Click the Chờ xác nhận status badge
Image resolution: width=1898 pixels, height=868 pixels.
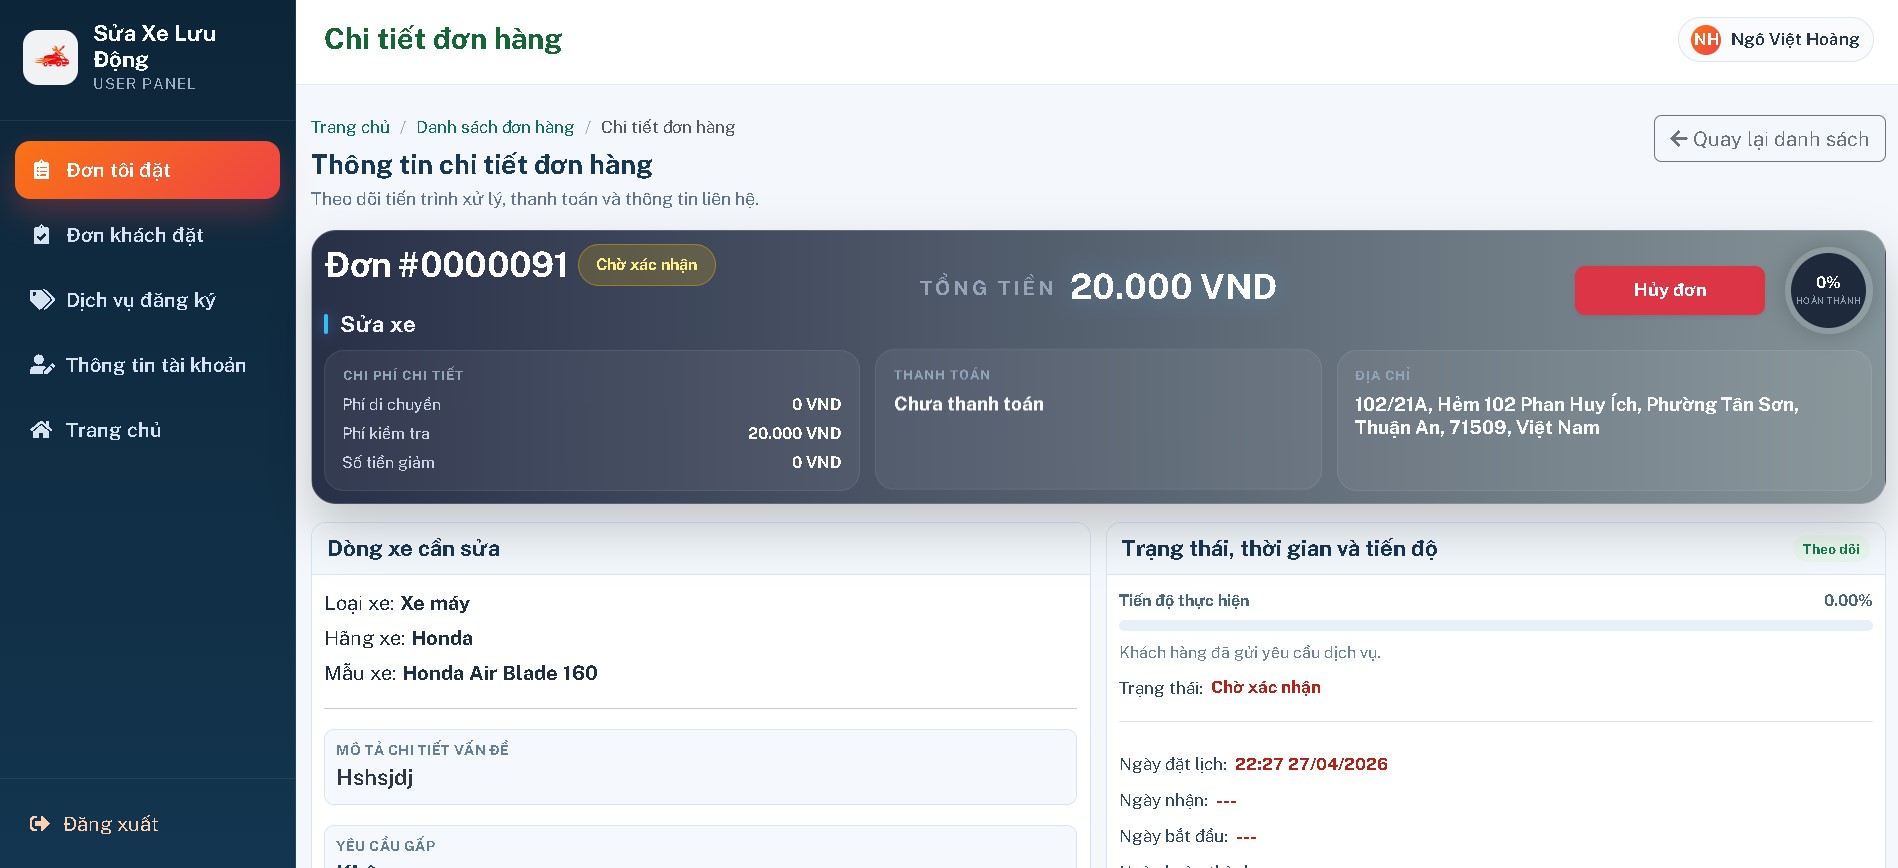[x=646, y=265]
